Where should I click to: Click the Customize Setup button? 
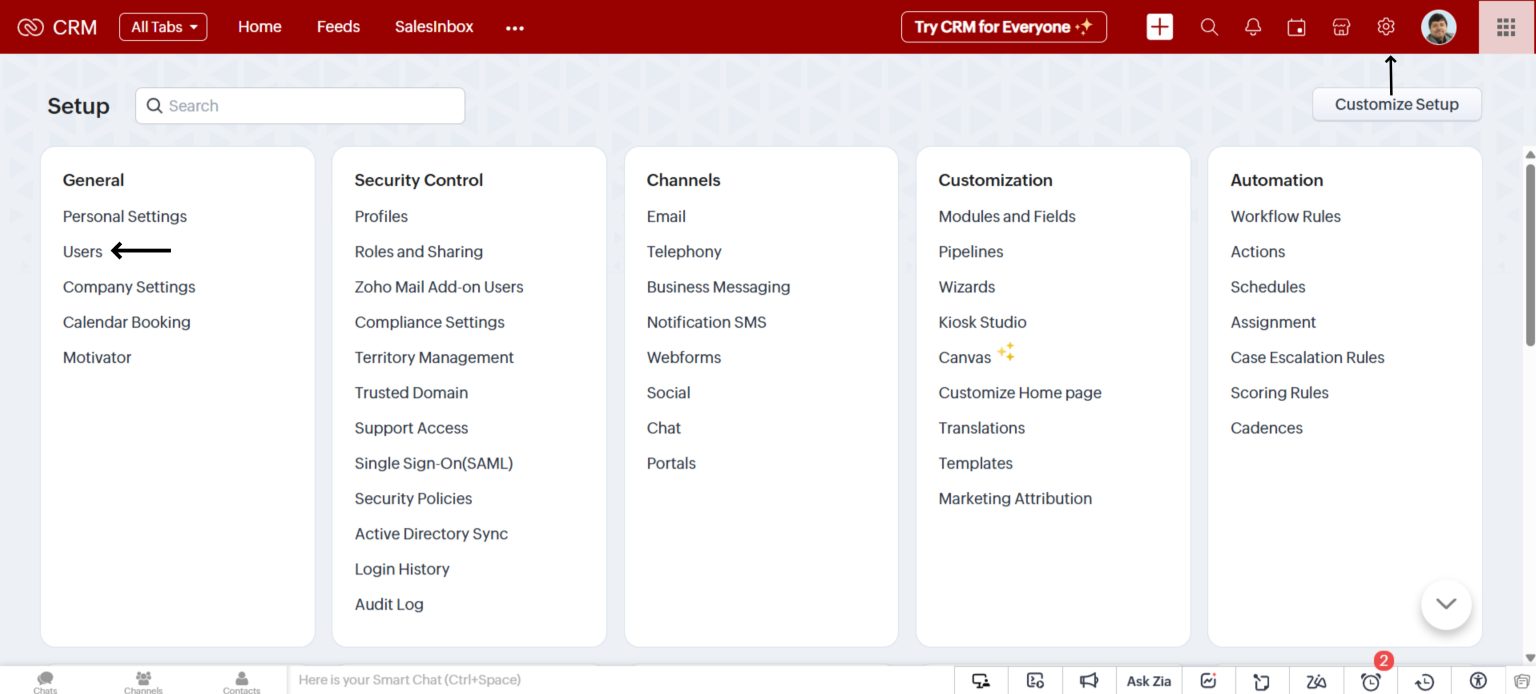1396,103
